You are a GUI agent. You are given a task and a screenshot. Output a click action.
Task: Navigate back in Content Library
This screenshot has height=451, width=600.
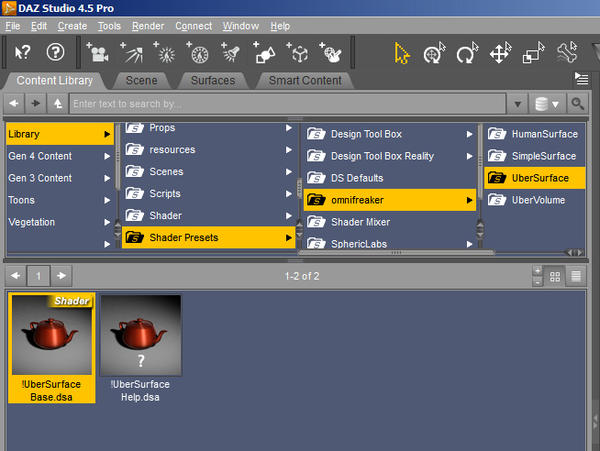click(x=14, y=103)
